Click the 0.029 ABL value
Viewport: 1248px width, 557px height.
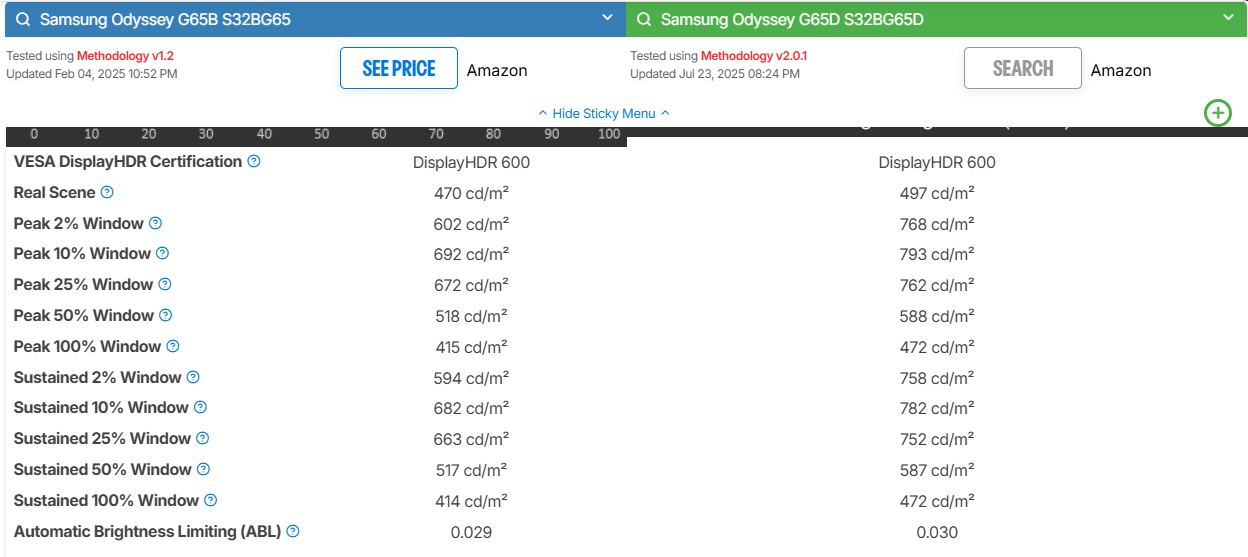coord(471,532)
